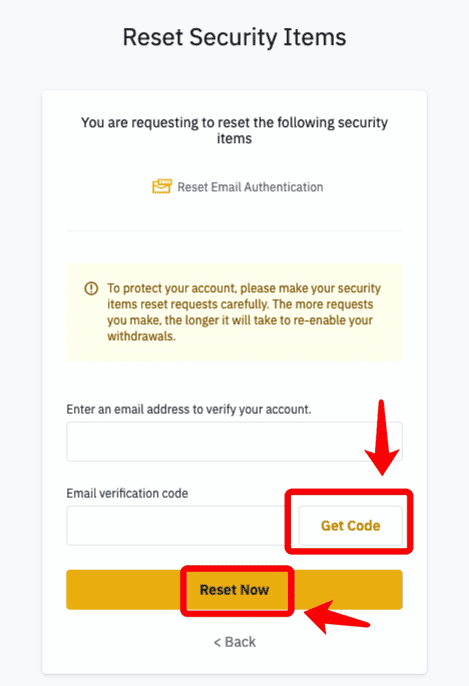469x686 pixels.
Task: Click the less-than chevron beside Back
Action: click(x=217, y=642)
